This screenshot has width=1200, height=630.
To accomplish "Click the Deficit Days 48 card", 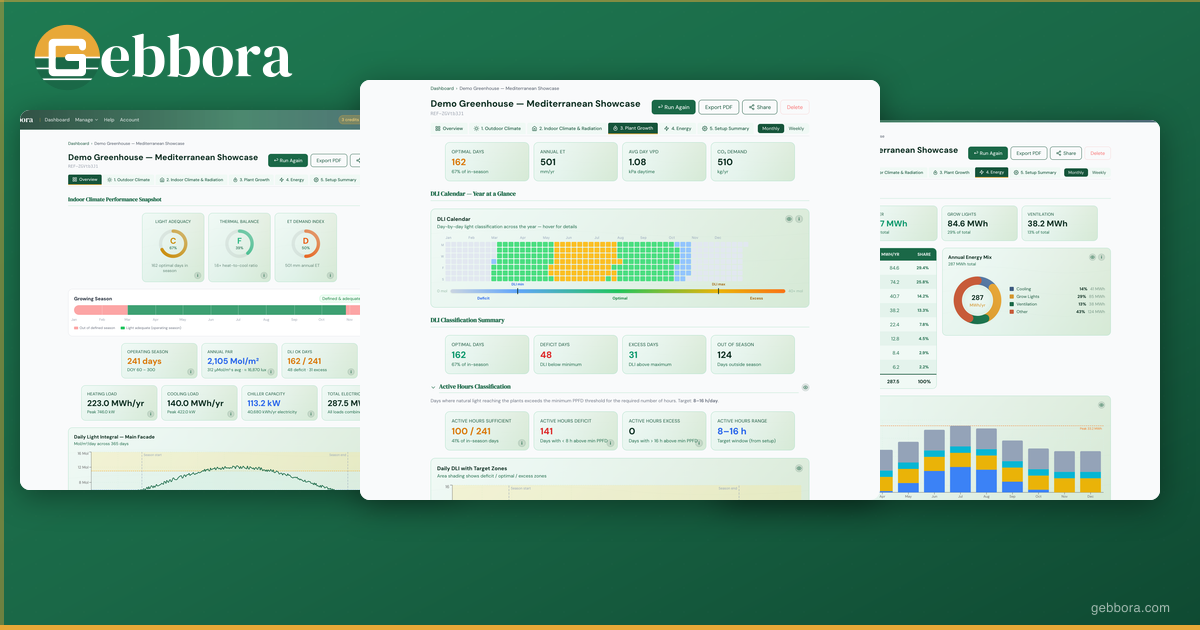I will click(575, 355).
